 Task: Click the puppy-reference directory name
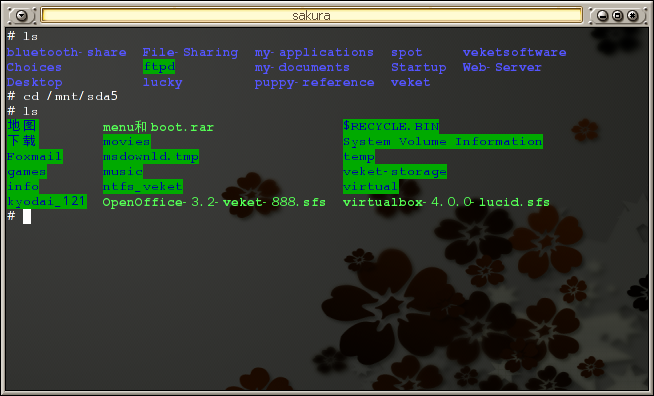tap(314, 83)
